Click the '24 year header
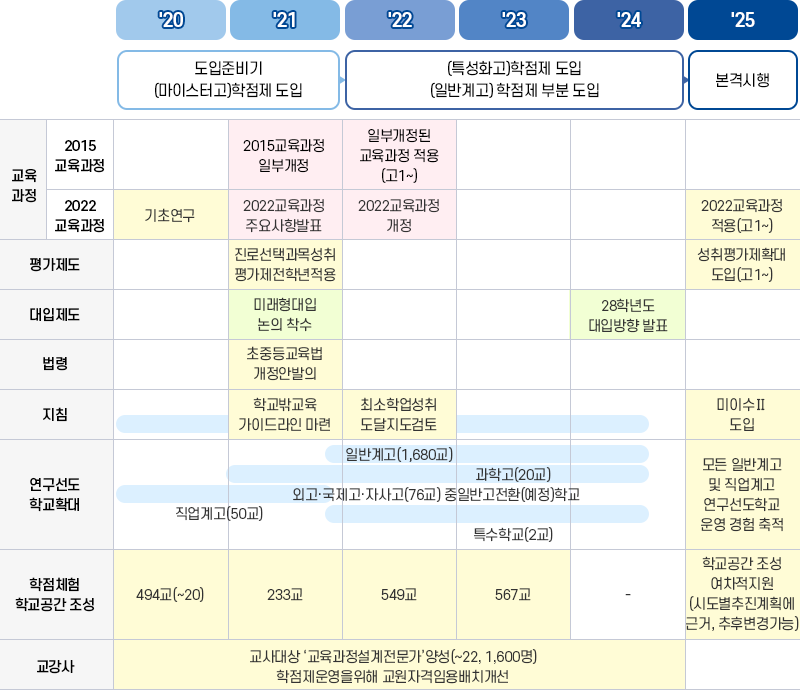This screenshot has height=690, width=800. tap(629, 20)
